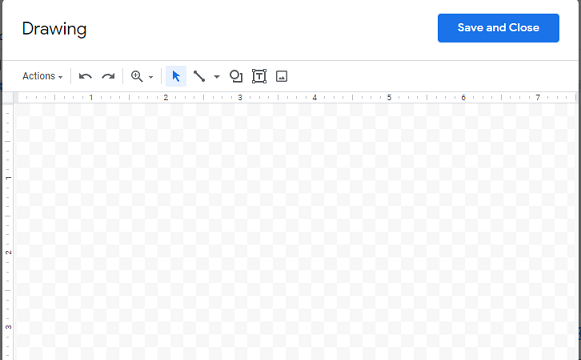Expand the zoom options dropdown arrow

coord(151,77)
